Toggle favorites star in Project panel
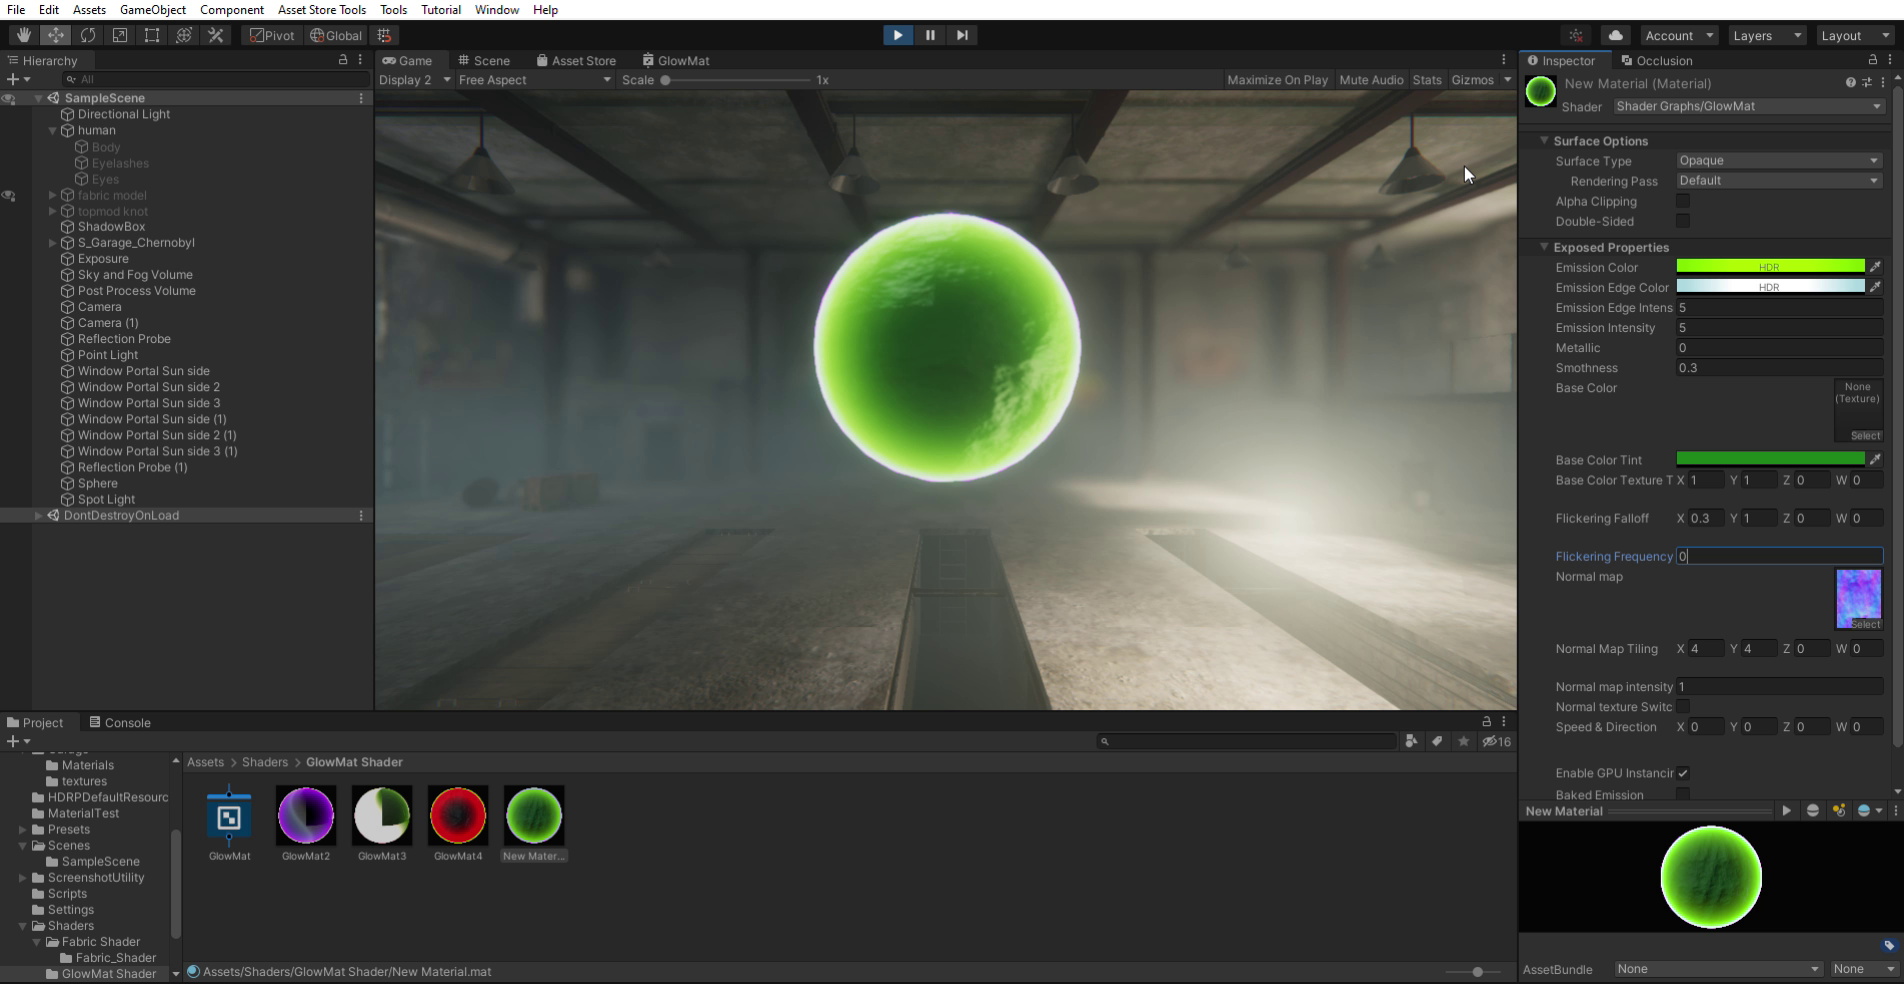Image resolution: width=1904 pixels, height=984 pixels. coord(1463,741)
